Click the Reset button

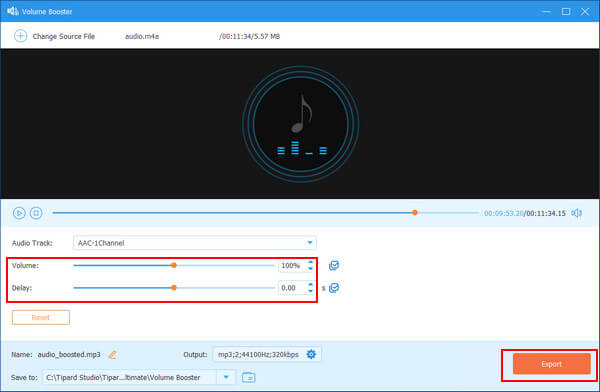point(41,317)
